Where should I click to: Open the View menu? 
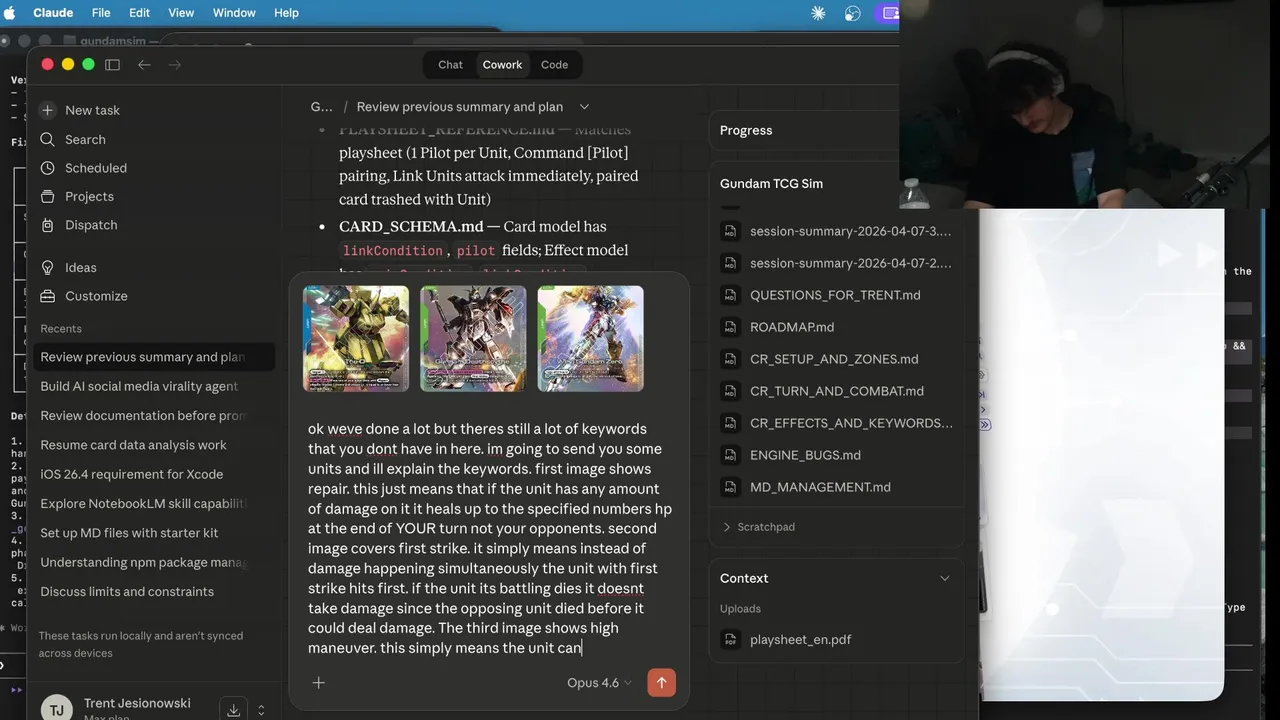[181, 13]
